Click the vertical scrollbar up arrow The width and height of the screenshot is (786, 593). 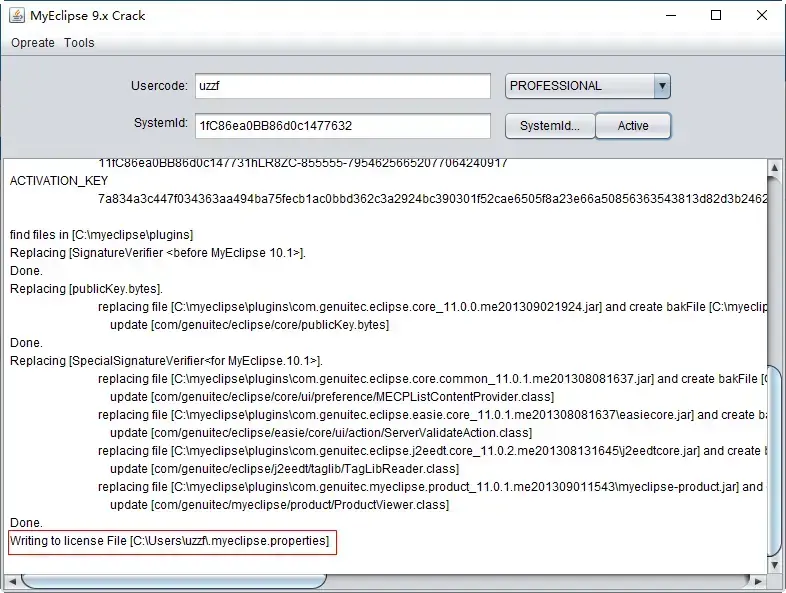pos(774,167)
